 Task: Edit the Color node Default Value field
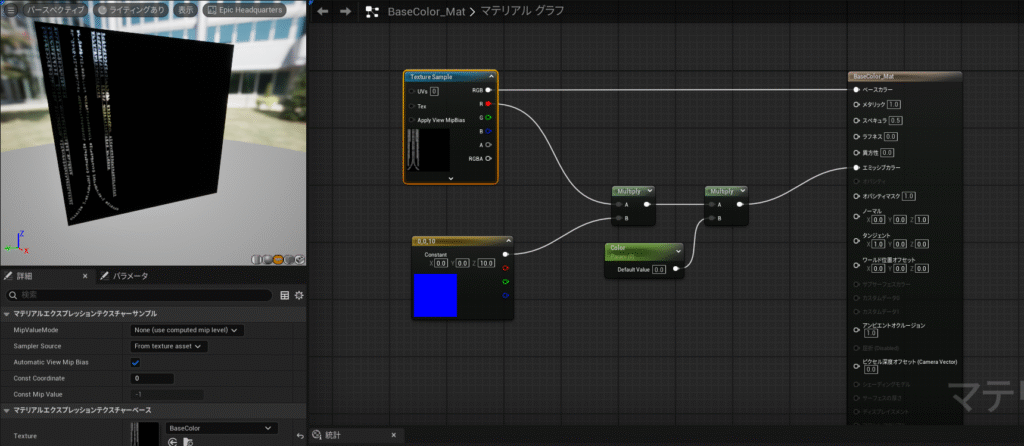click(658, 269)
